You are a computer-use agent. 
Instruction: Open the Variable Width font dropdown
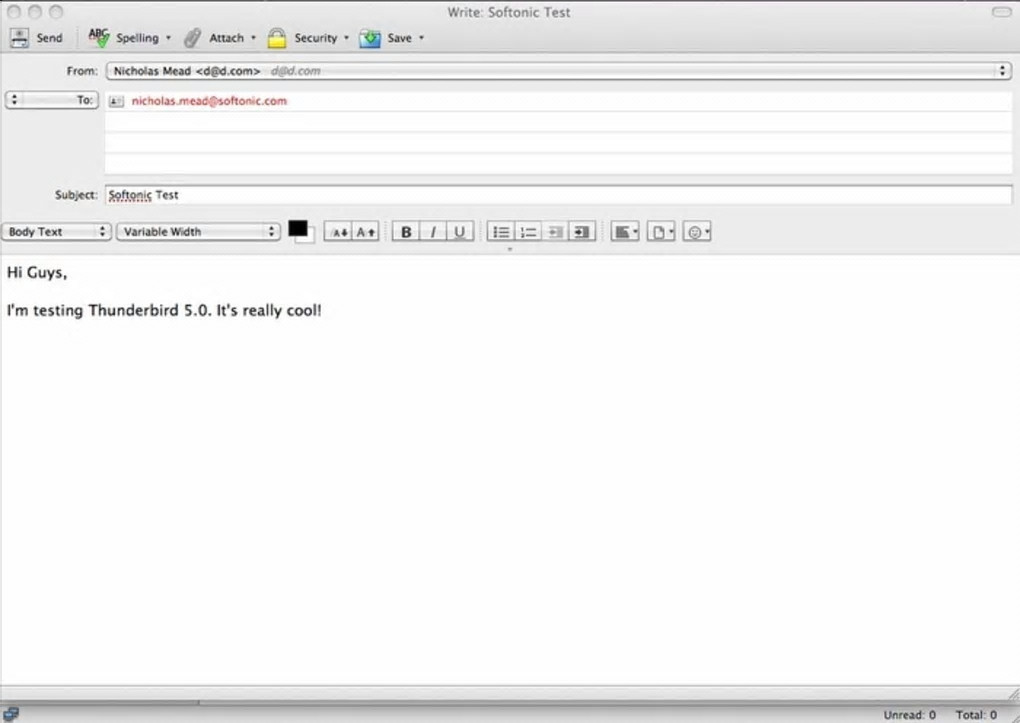(x=198, y=232)
